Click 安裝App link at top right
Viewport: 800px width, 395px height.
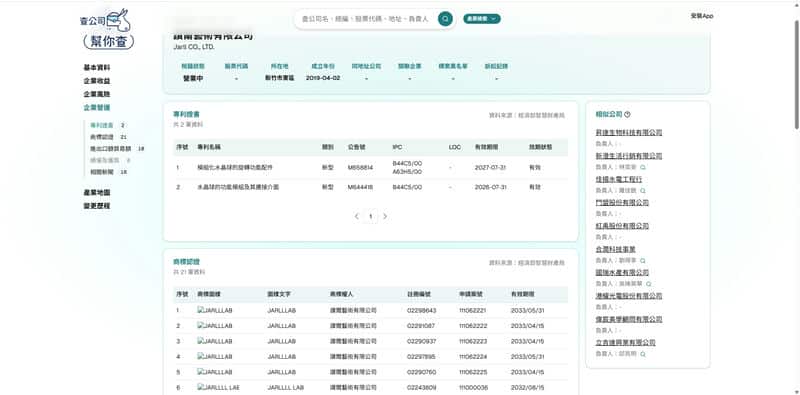pos(702,16)
